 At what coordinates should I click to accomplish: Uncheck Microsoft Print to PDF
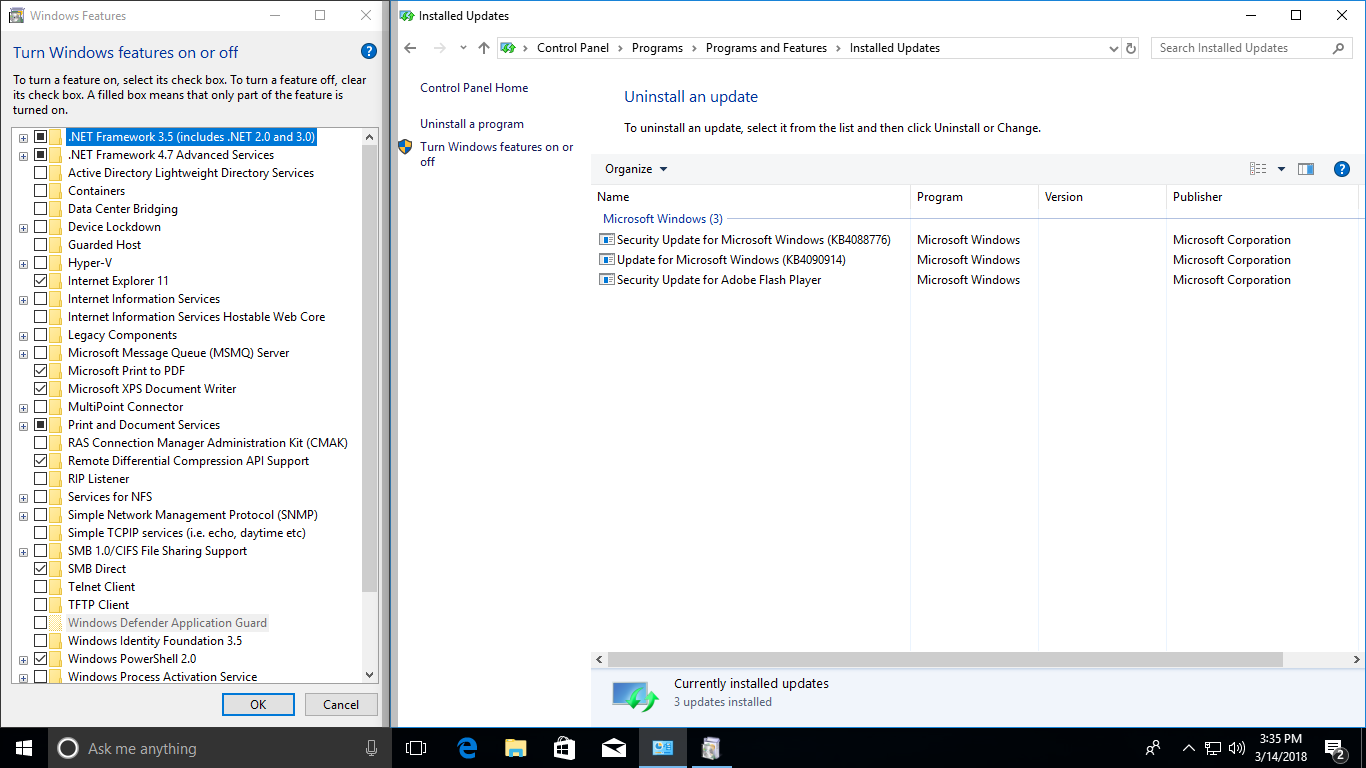41,371
